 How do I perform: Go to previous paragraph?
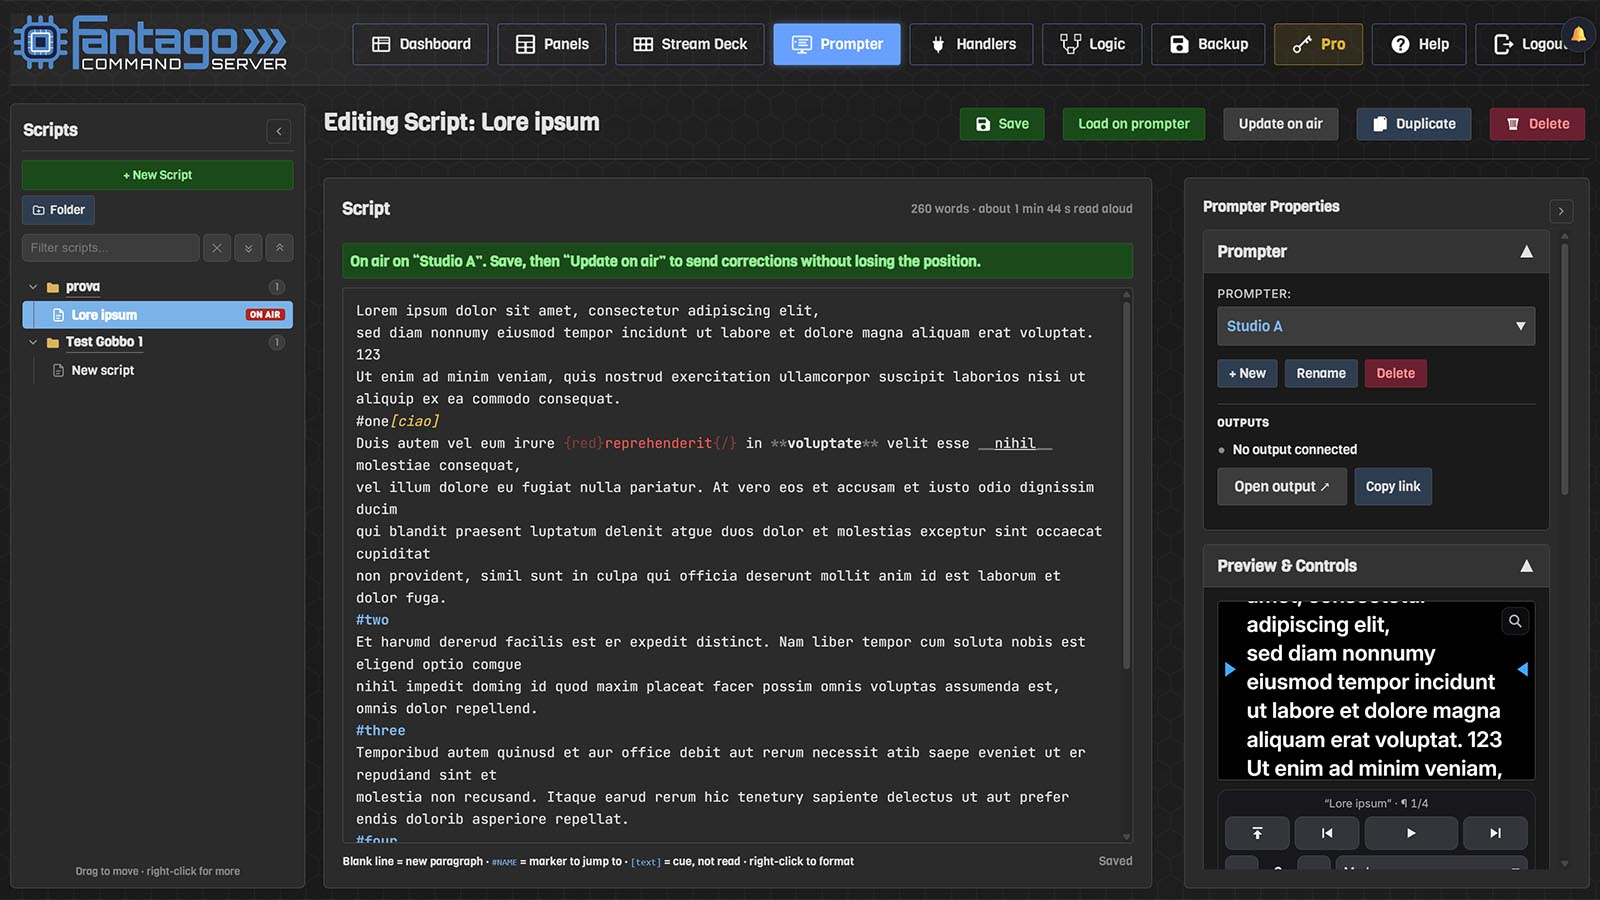pyautogui.click(x=1327, y=833)
